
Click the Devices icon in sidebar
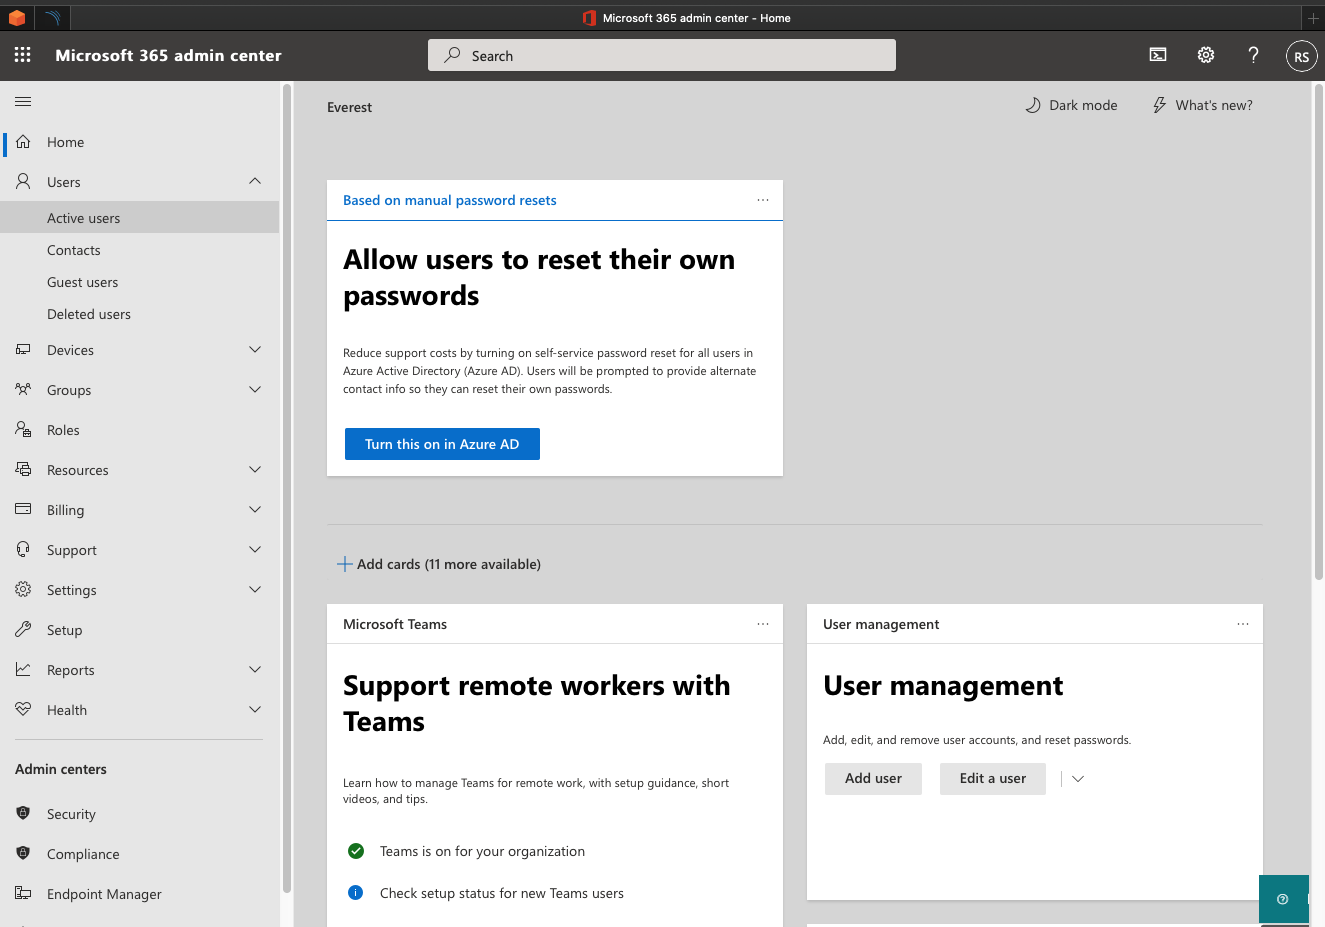23,349
